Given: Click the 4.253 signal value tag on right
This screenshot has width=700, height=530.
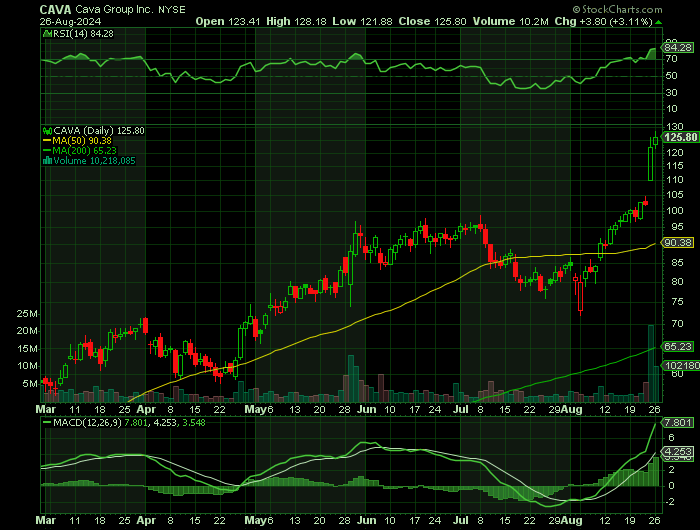Looking at the screenshot, I should tap(678, 451).
